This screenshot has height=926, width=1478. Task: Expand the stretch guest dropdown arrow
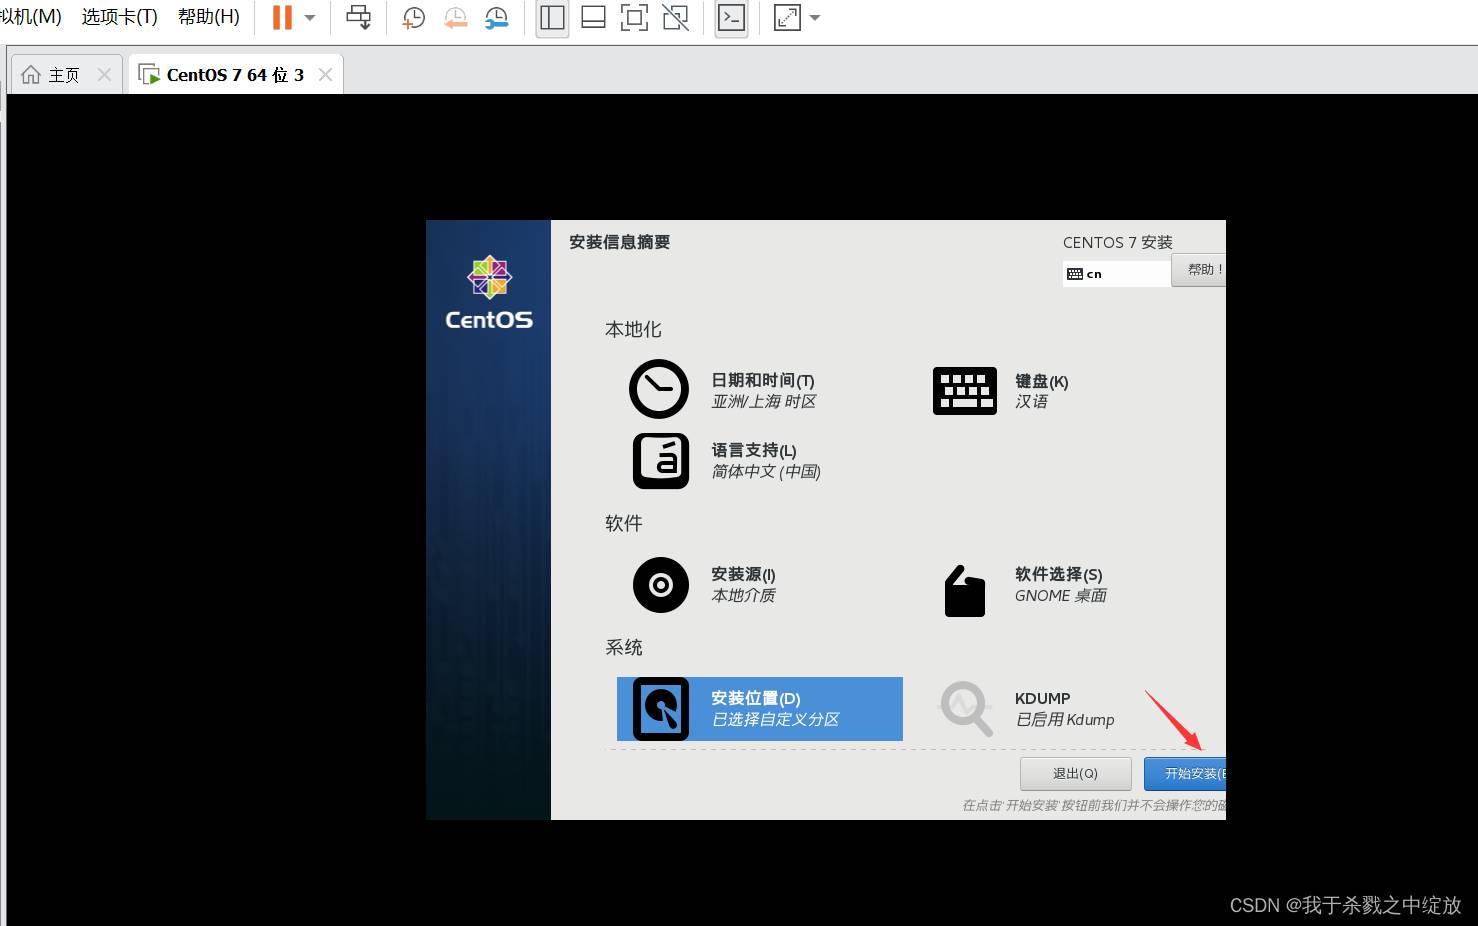(x=815, y=18)
